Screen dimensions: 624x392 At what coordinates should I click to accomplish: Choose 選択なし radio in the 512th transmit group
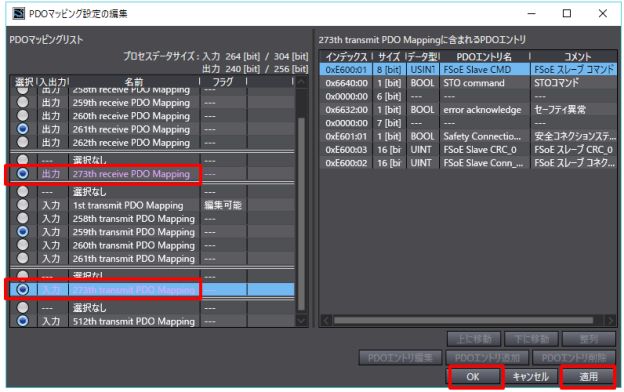point(23,307)
